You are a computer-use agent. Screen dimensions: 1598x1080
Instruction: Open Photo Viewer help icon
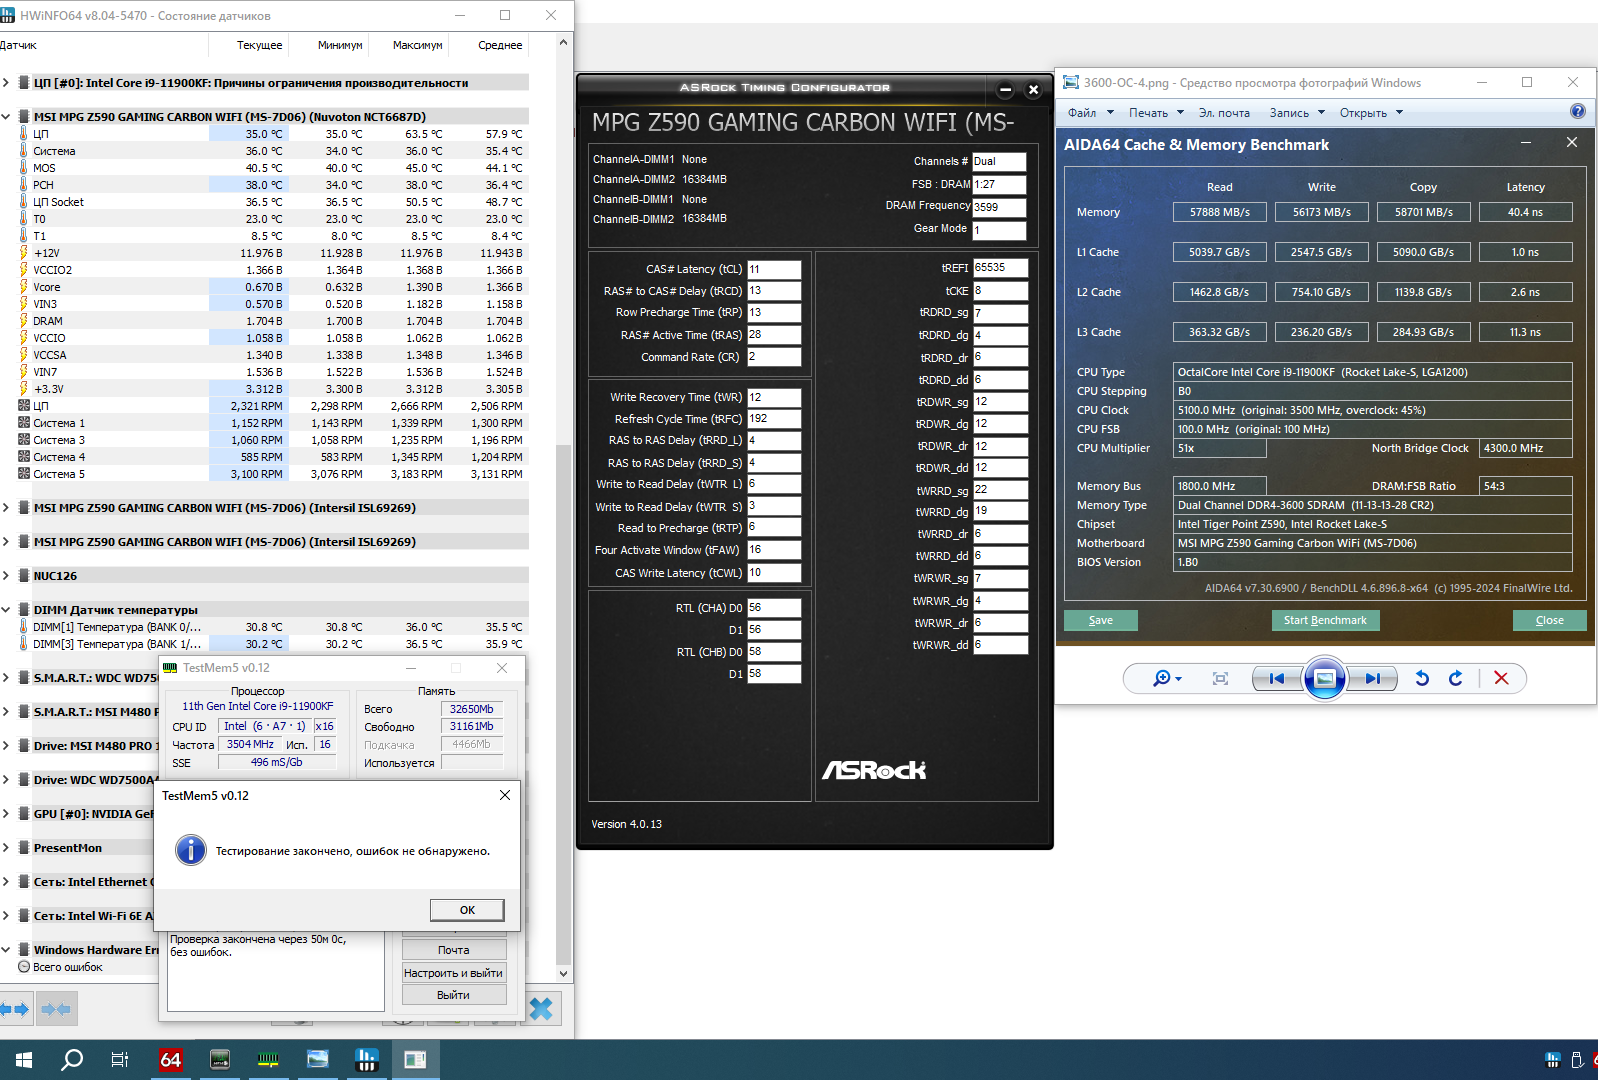[x=1578, y=112]
